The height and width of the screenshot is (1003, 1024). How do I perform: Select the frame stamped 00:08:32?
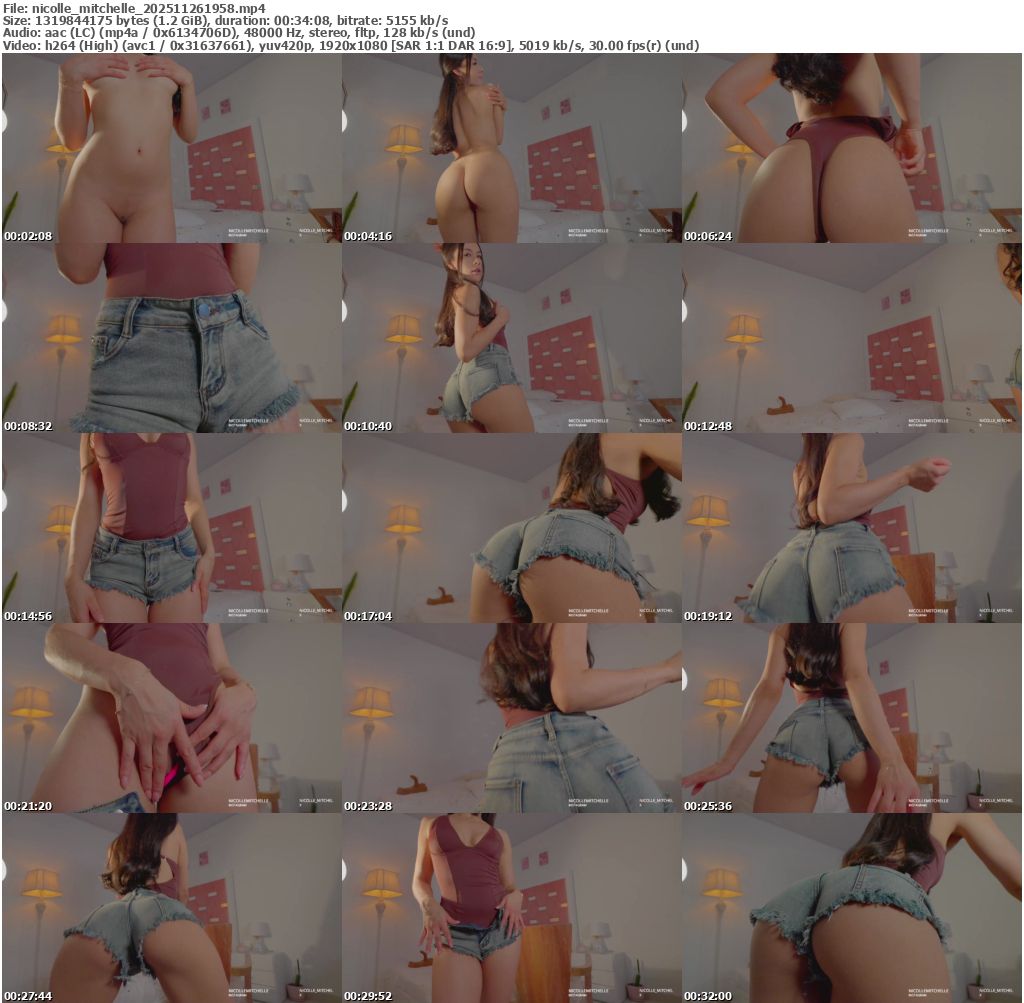coord(172,338)
